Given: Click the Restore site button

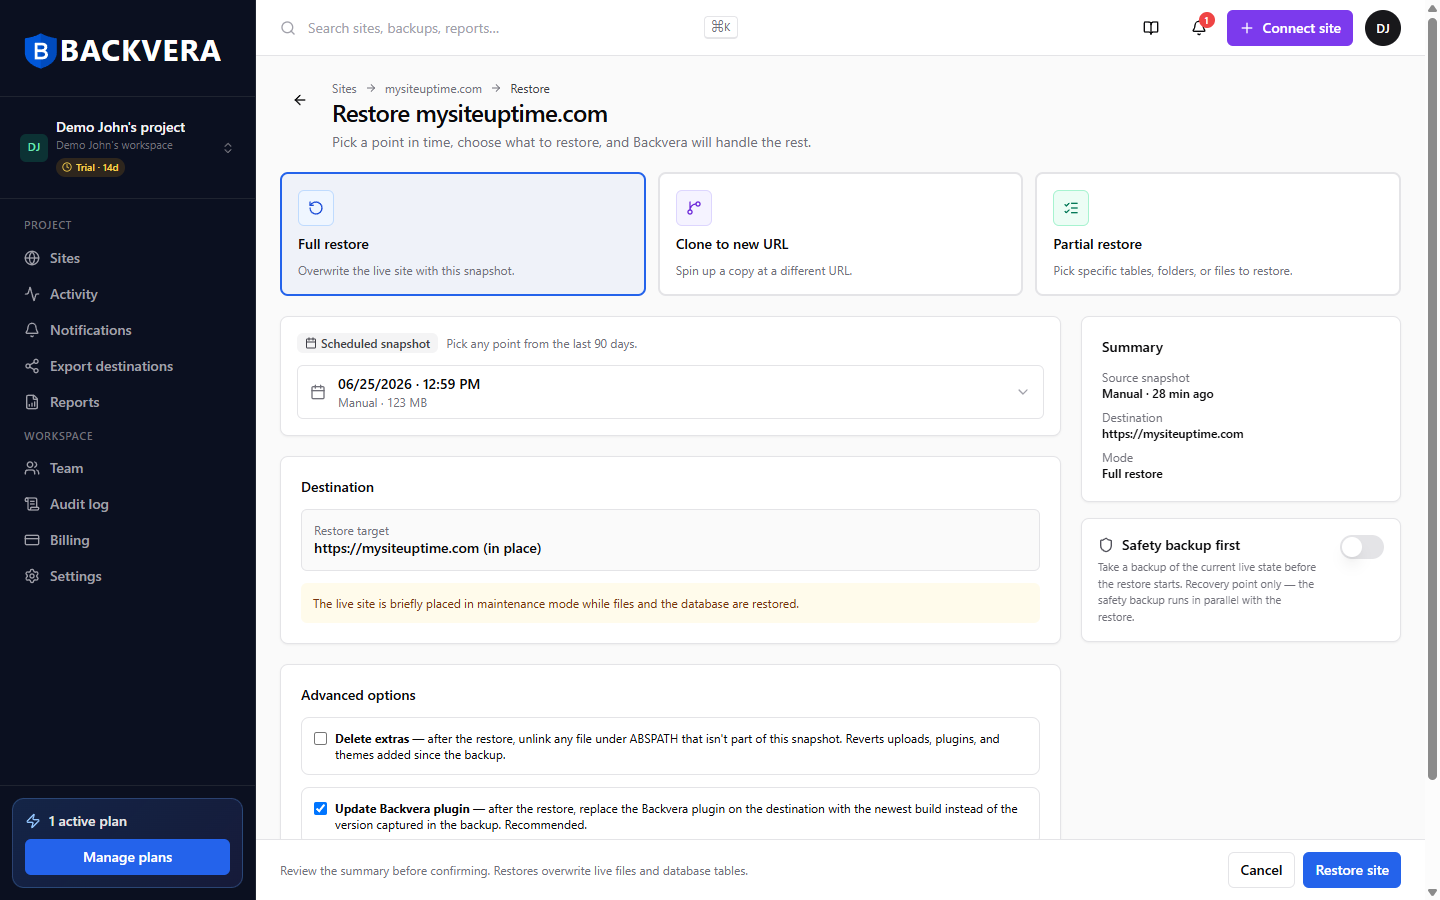Looking at the screenshot, I should tap(1352, 870).
